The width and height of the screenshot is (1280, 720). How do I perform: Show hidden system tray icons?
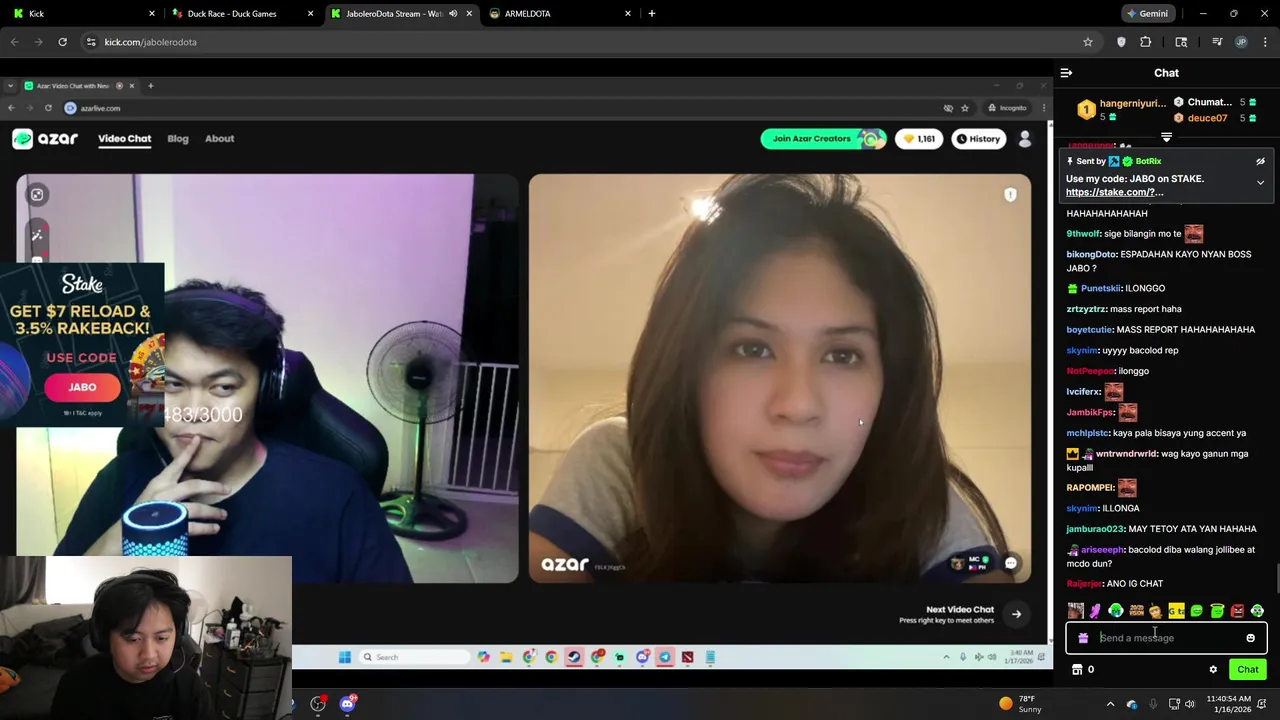click(1110, 704)
